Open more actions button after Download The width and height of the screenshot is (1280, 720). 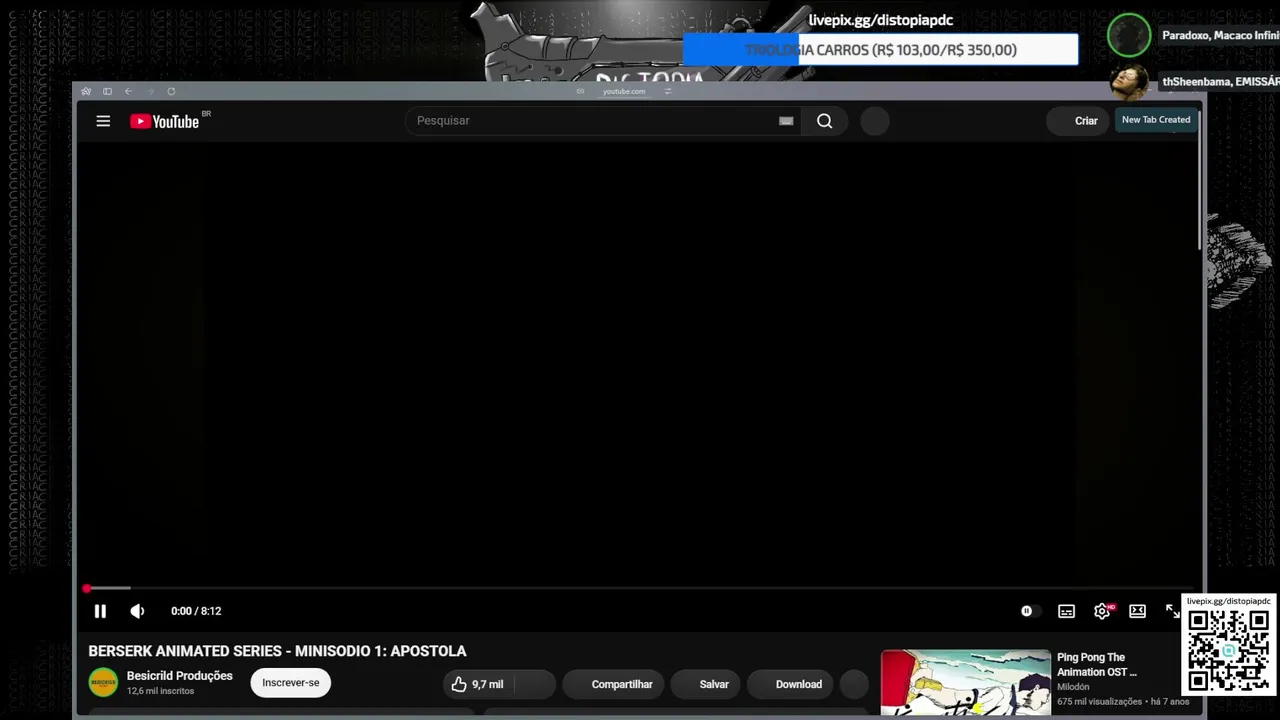(x=854, y=684)
